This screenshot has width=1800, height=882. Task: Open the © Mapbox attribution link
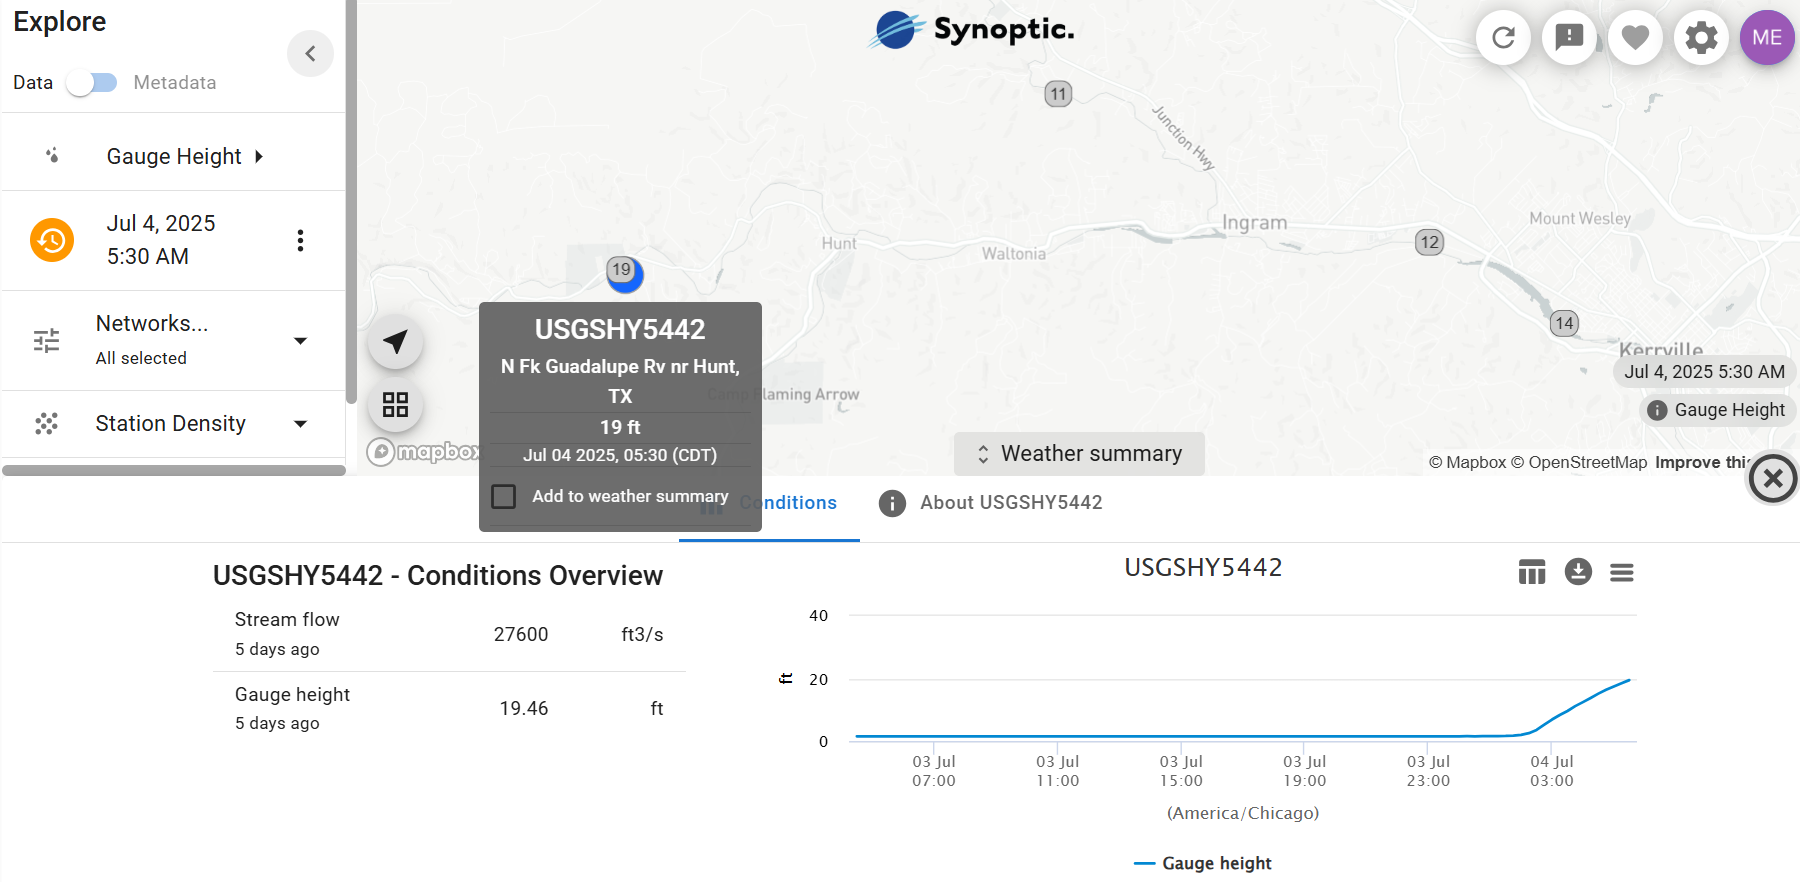(x=1467, y=462)
